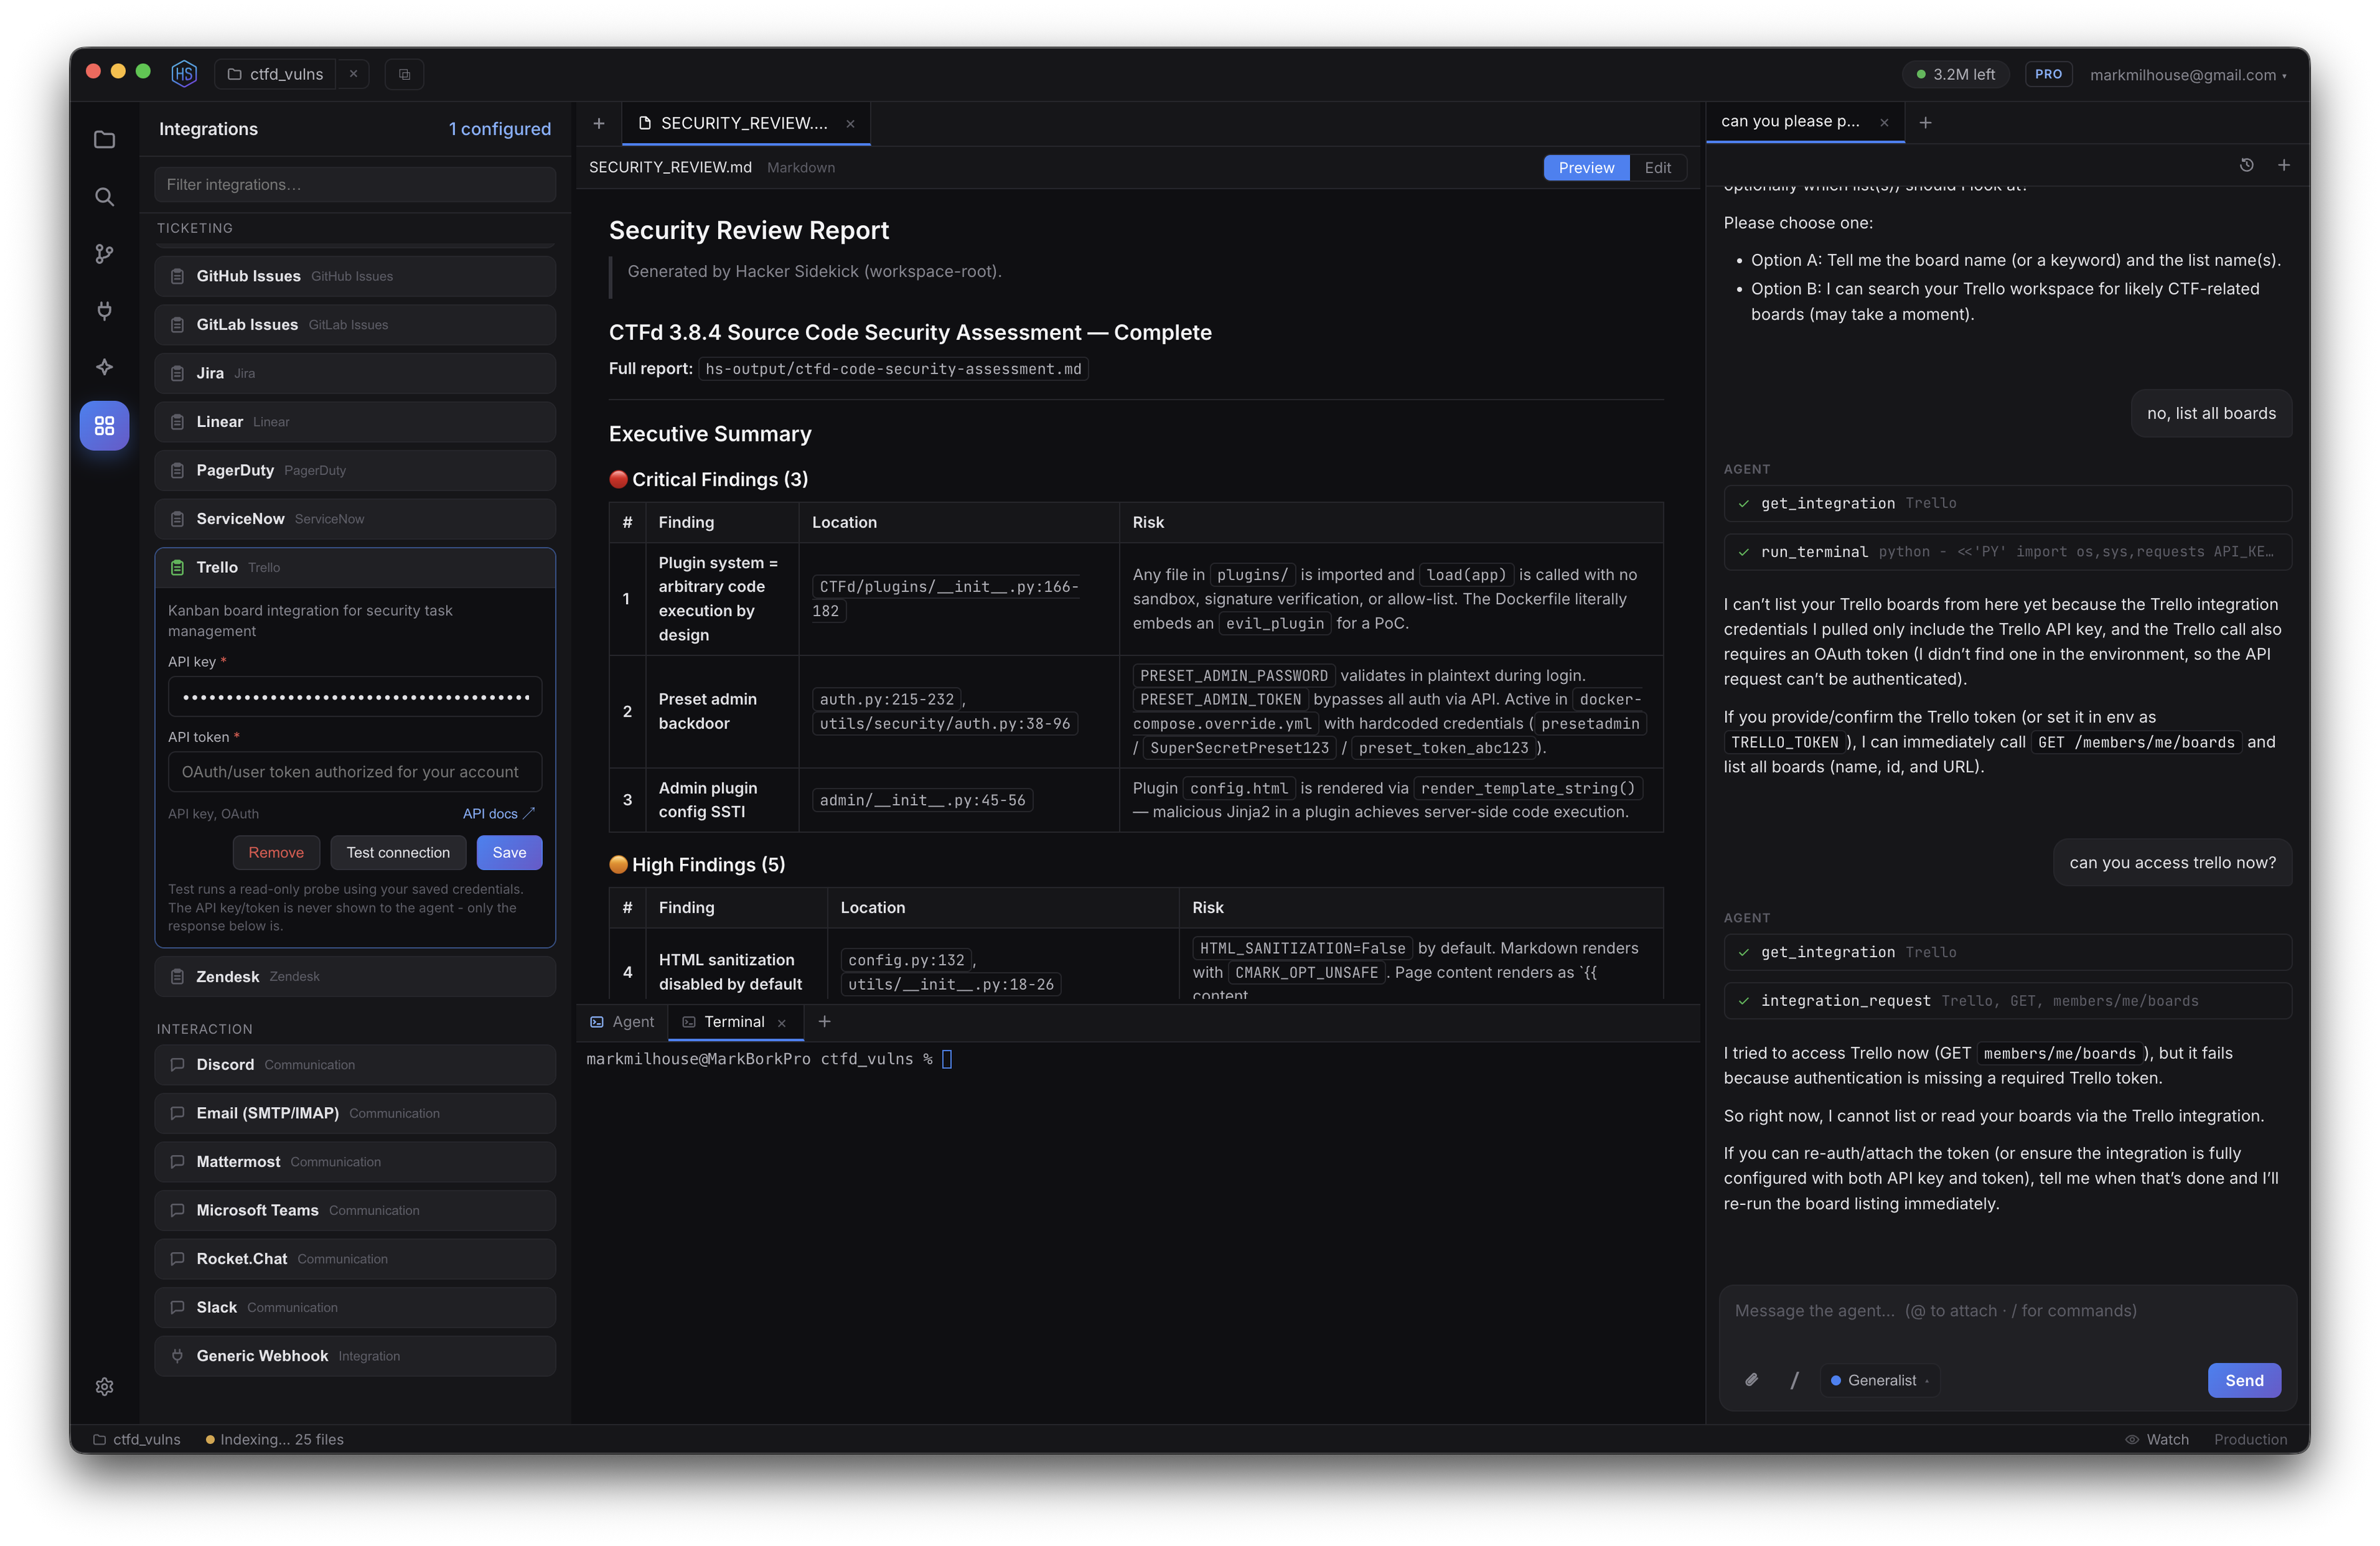
Task: Expand the Slack integration
Action: (355, 1308)
